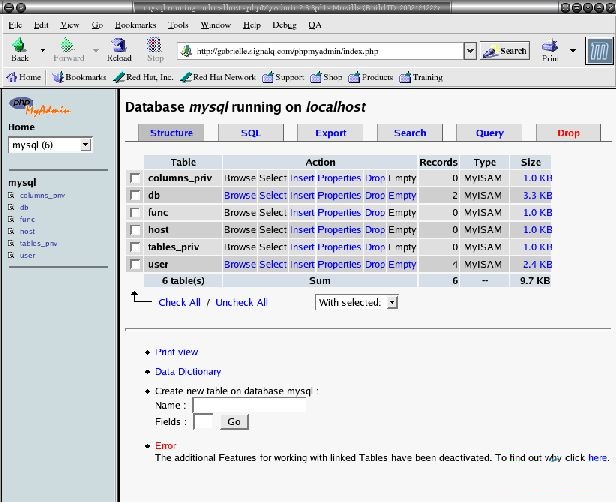Click the Back navigation icon
Image resolution: width=616 pixels, height=502 pixels.
click(19, 49)
